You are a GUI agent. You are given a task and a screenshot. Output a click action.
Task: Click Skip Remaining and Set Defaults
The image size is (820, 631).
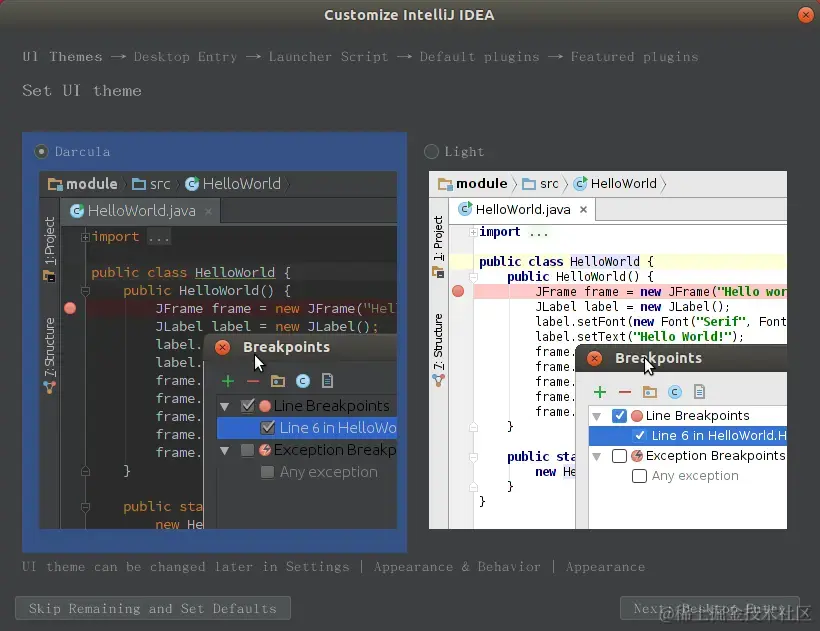coord(153,608)
